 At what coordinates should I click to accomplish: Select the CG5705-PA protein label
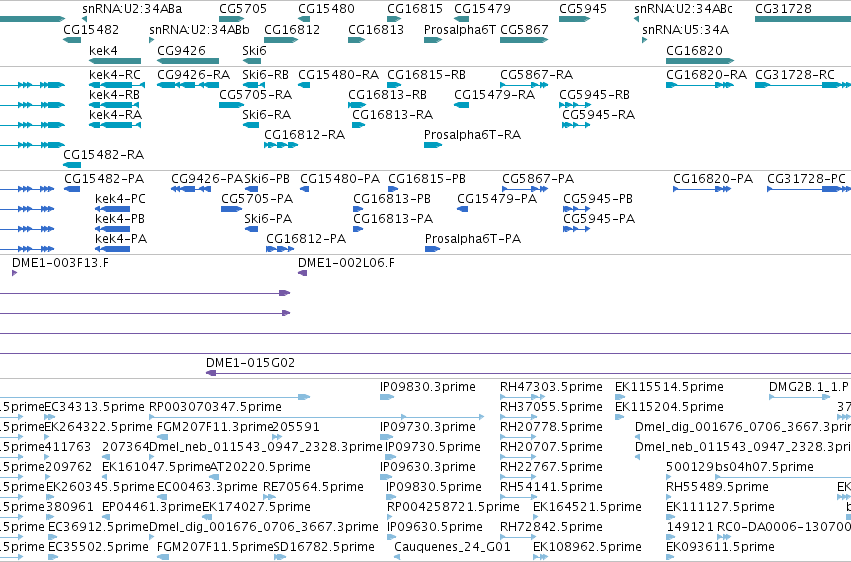(x=257, y=199)
